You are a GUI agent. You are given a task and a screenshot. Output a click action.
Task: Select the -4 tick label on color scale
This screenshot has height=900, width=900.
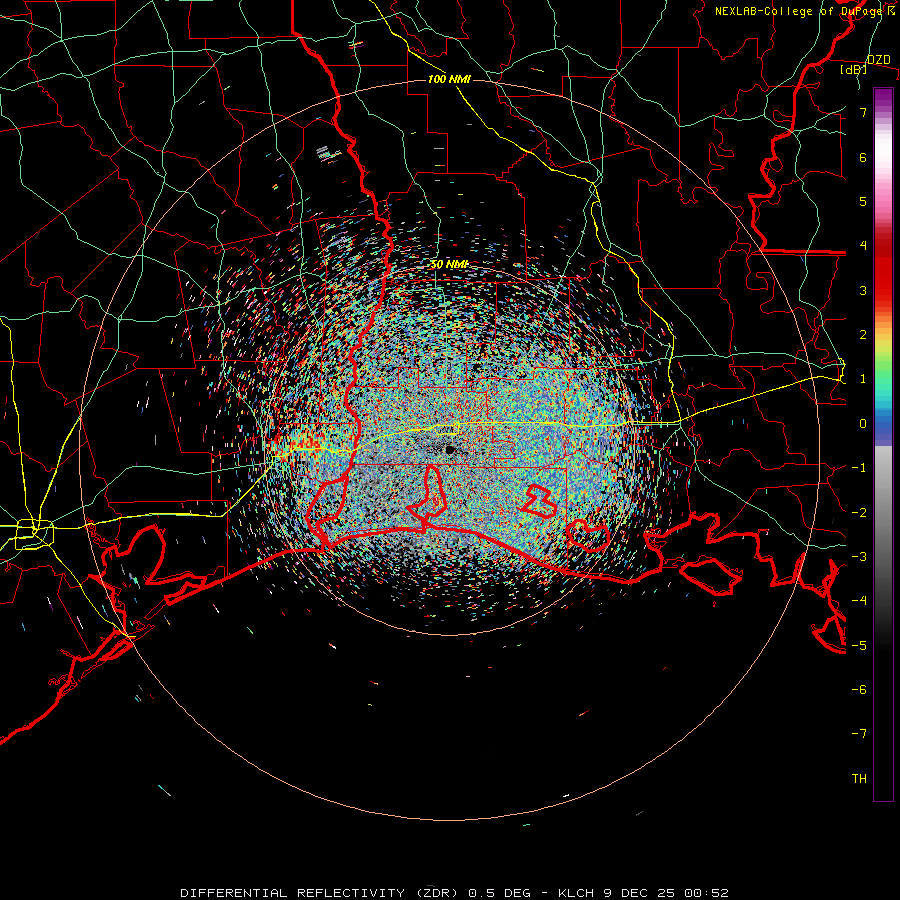tap(859, 601)
